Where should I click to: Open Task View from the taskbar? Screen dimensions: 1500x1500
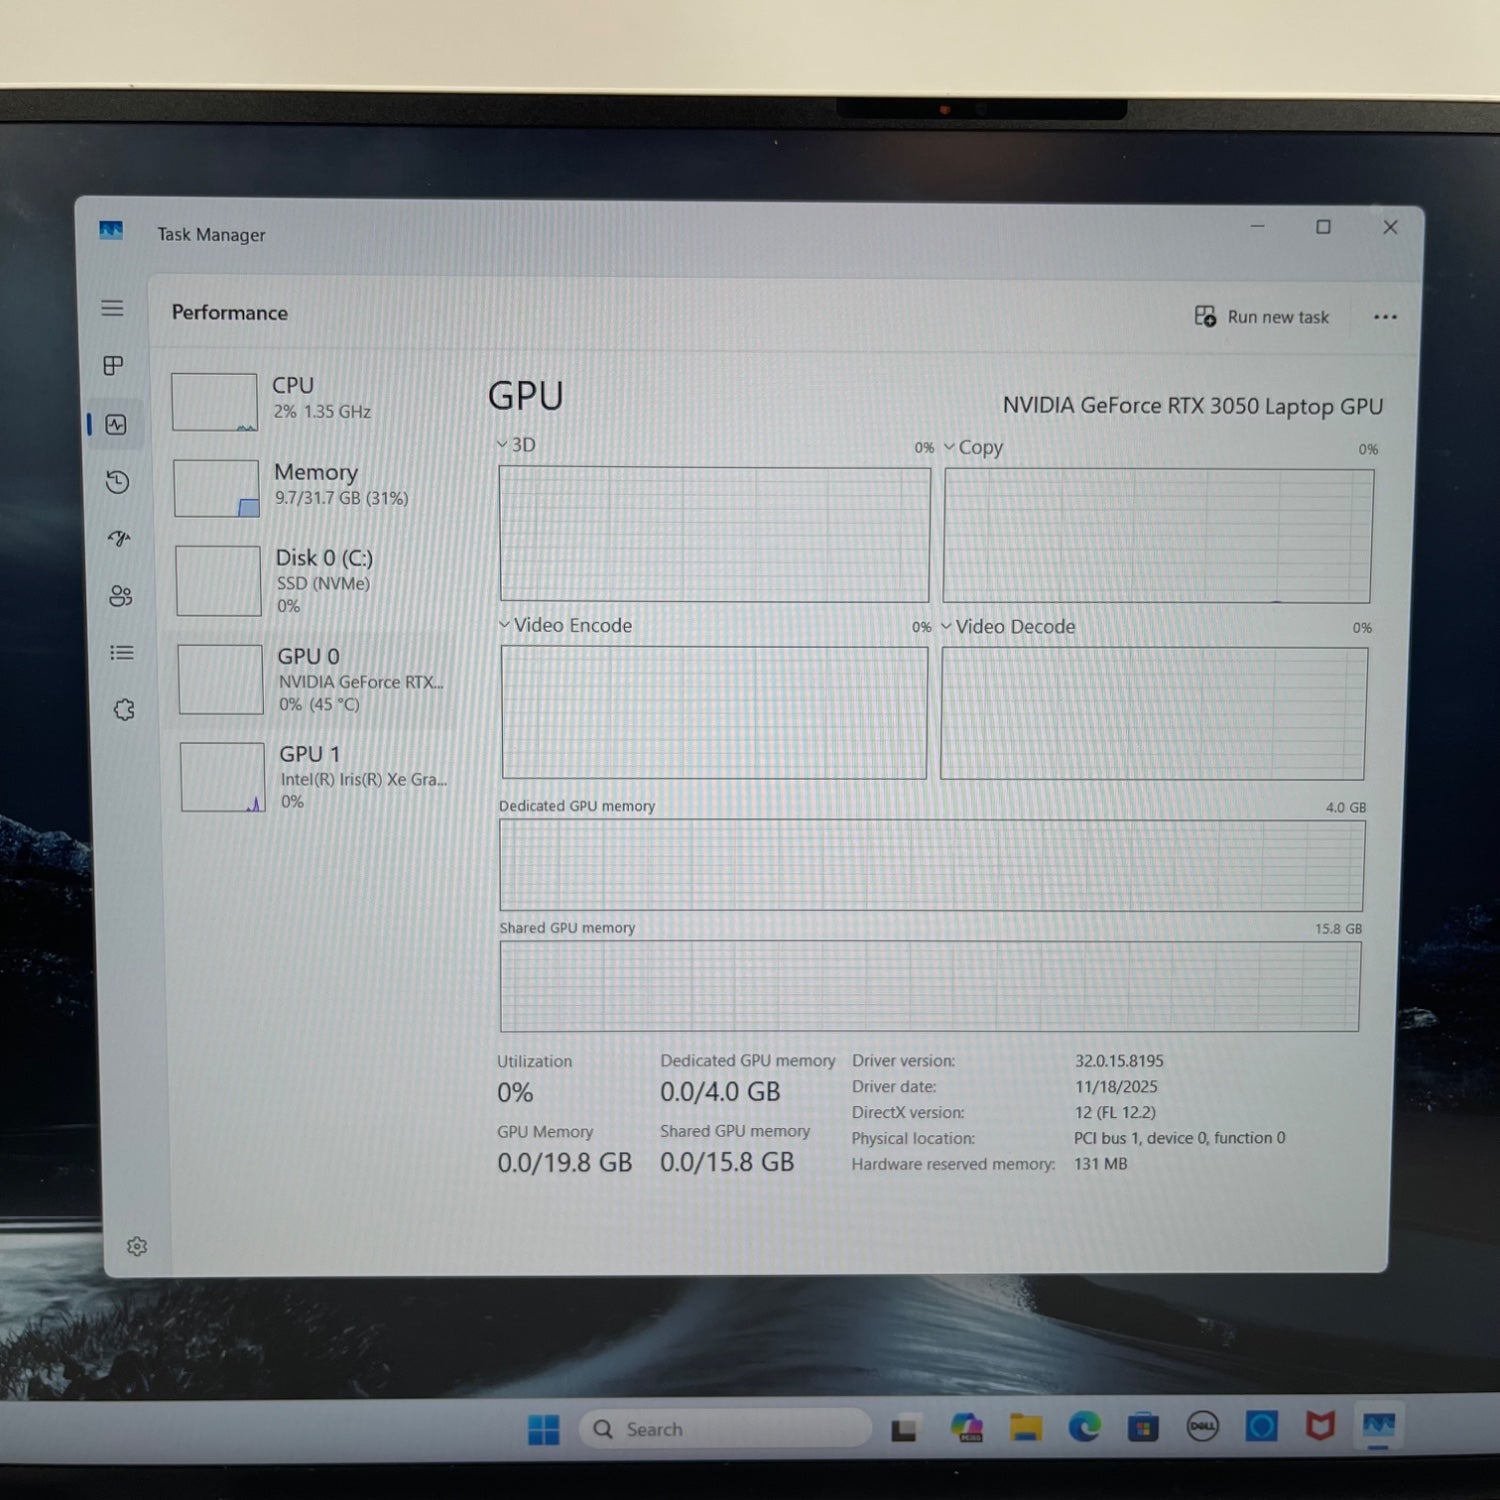pyautogui.click(x=905, y=1430)
